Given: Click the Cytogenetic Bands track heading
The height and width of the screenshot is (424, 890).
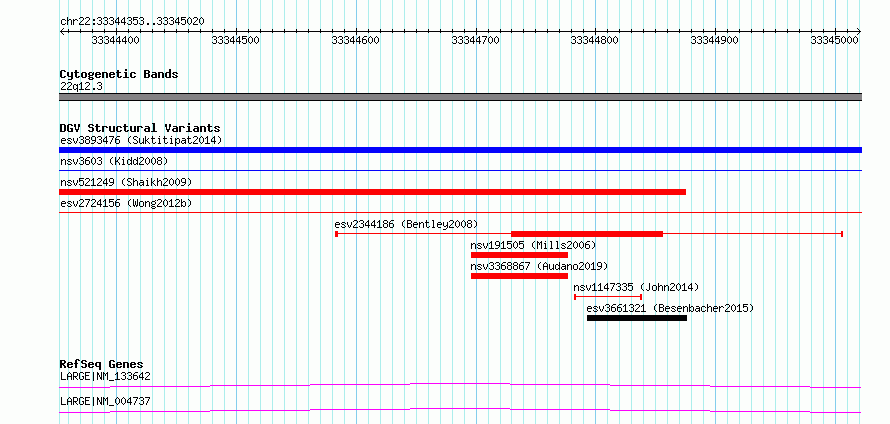Looking at the screenshot, I should coord(119,74).
